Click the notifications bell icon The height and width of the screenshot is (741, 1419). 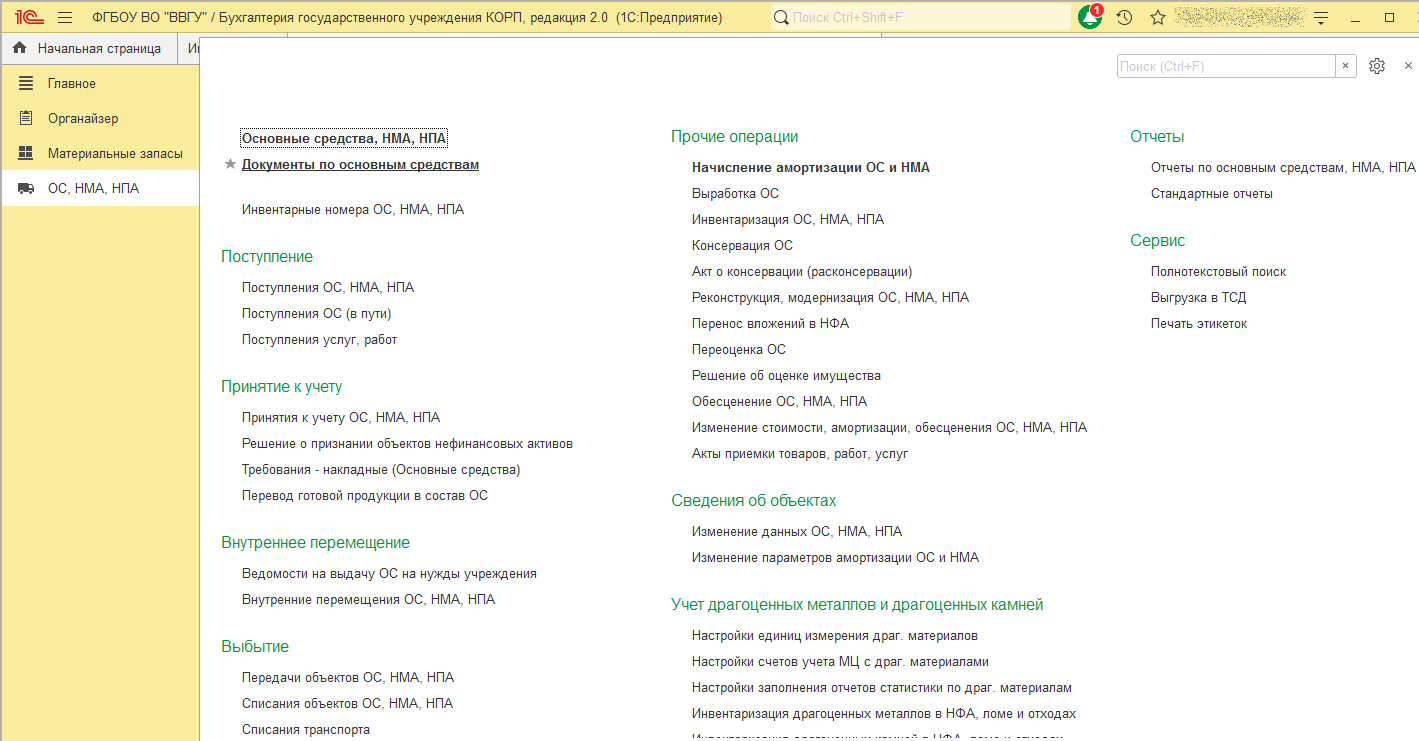pyautogui.click(x=1090, y=17)
